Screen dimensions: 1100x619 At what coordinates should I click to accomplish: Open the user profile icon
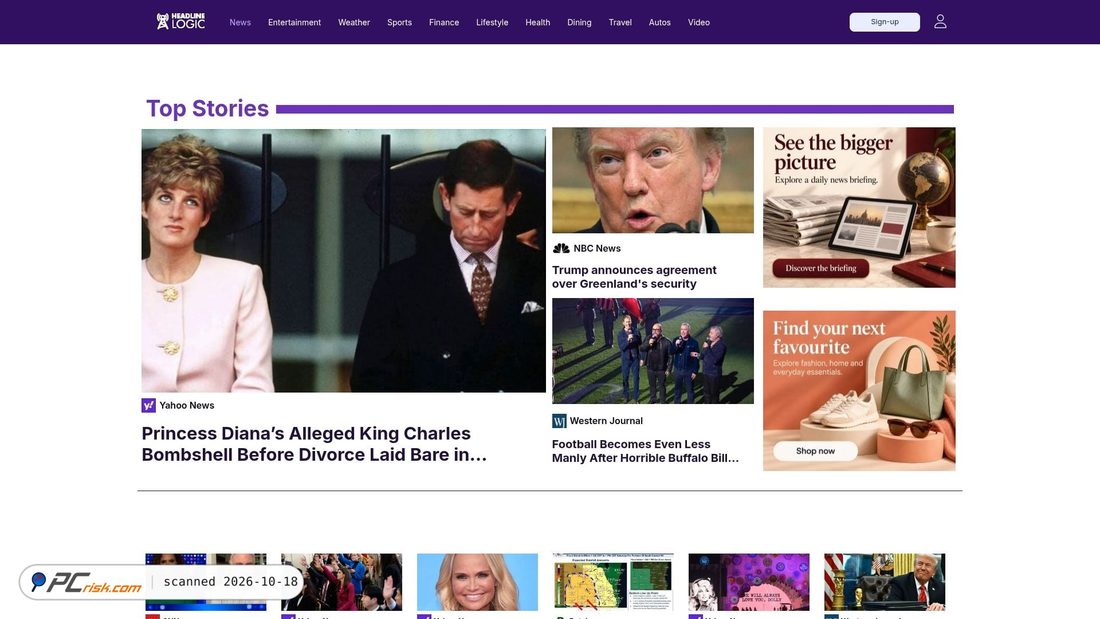click(940, 22)
